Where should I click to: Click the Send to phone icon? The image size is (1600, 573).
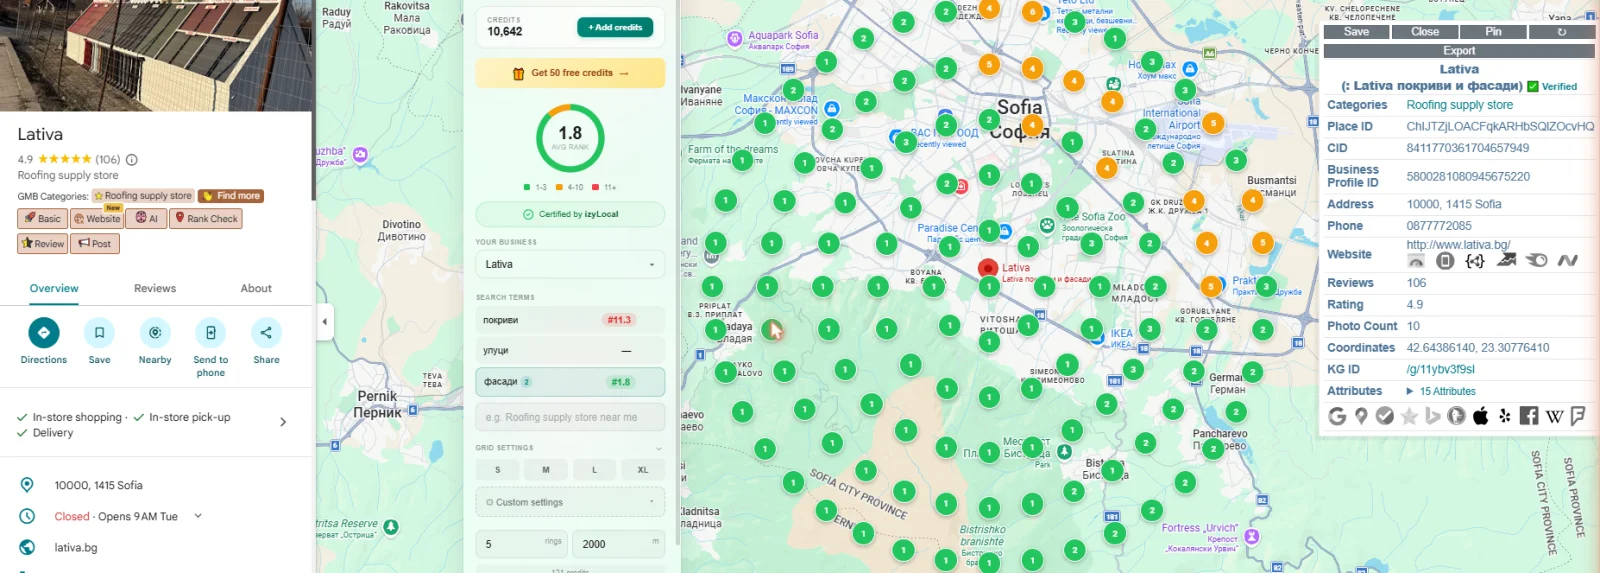210,332
